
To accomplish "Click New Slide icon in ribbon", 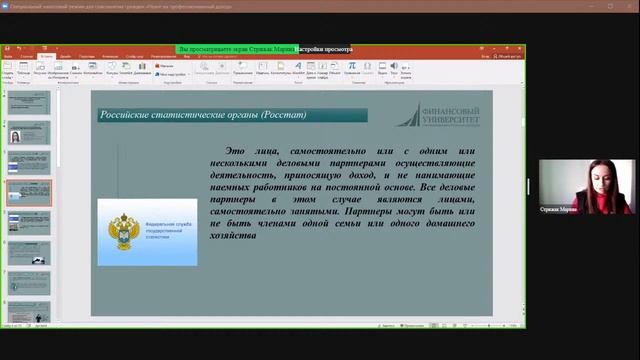I will [7, 70].
